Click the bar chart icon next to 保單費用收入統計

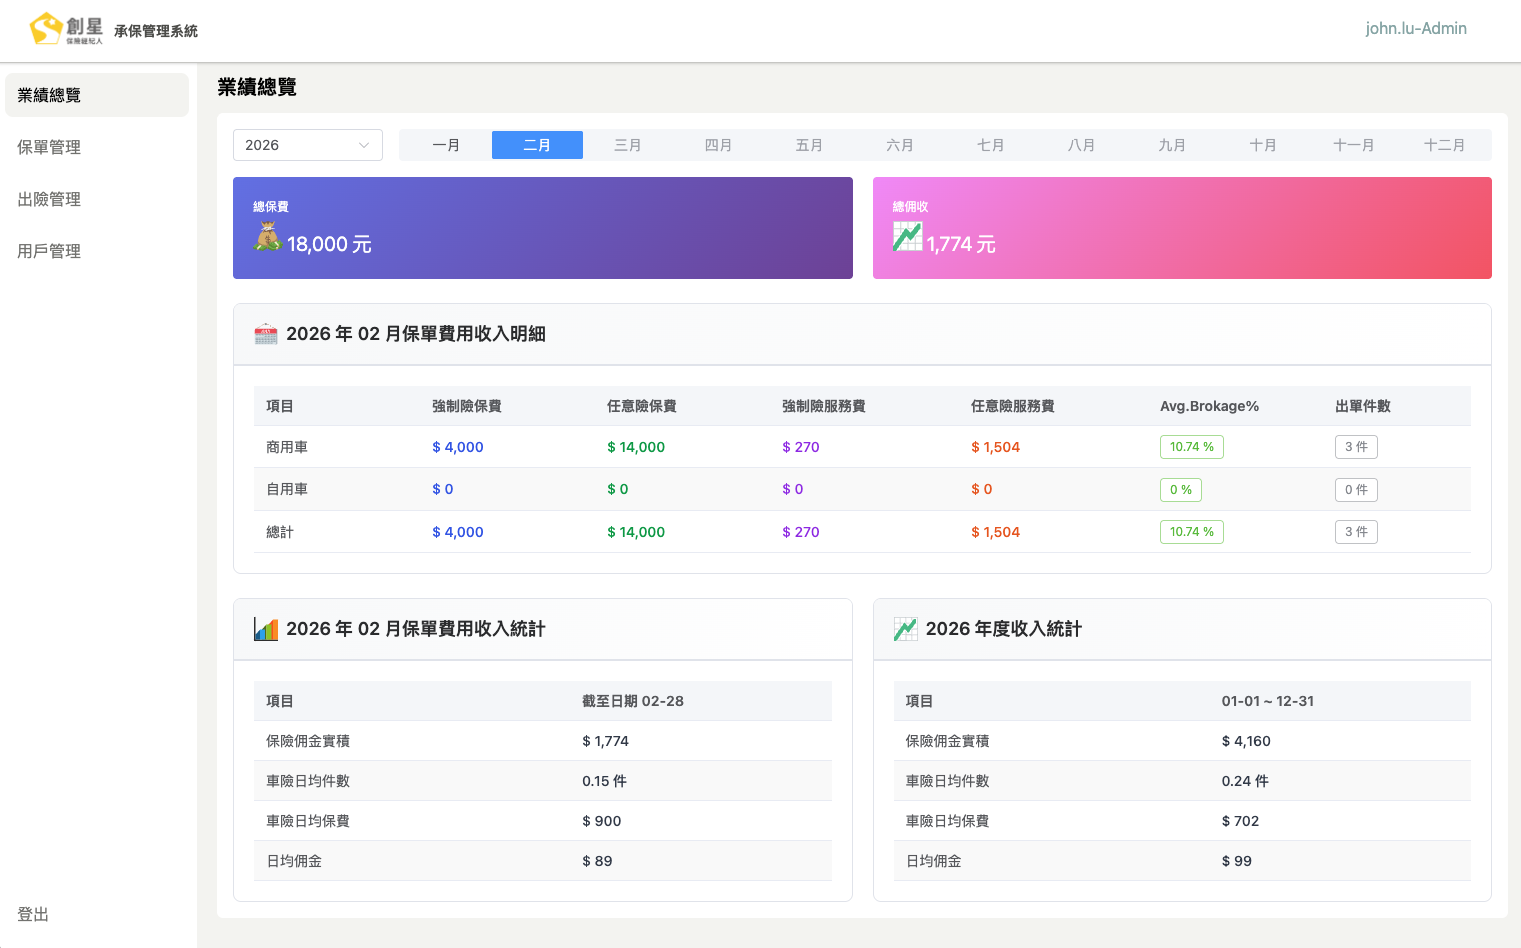point(266,629)
